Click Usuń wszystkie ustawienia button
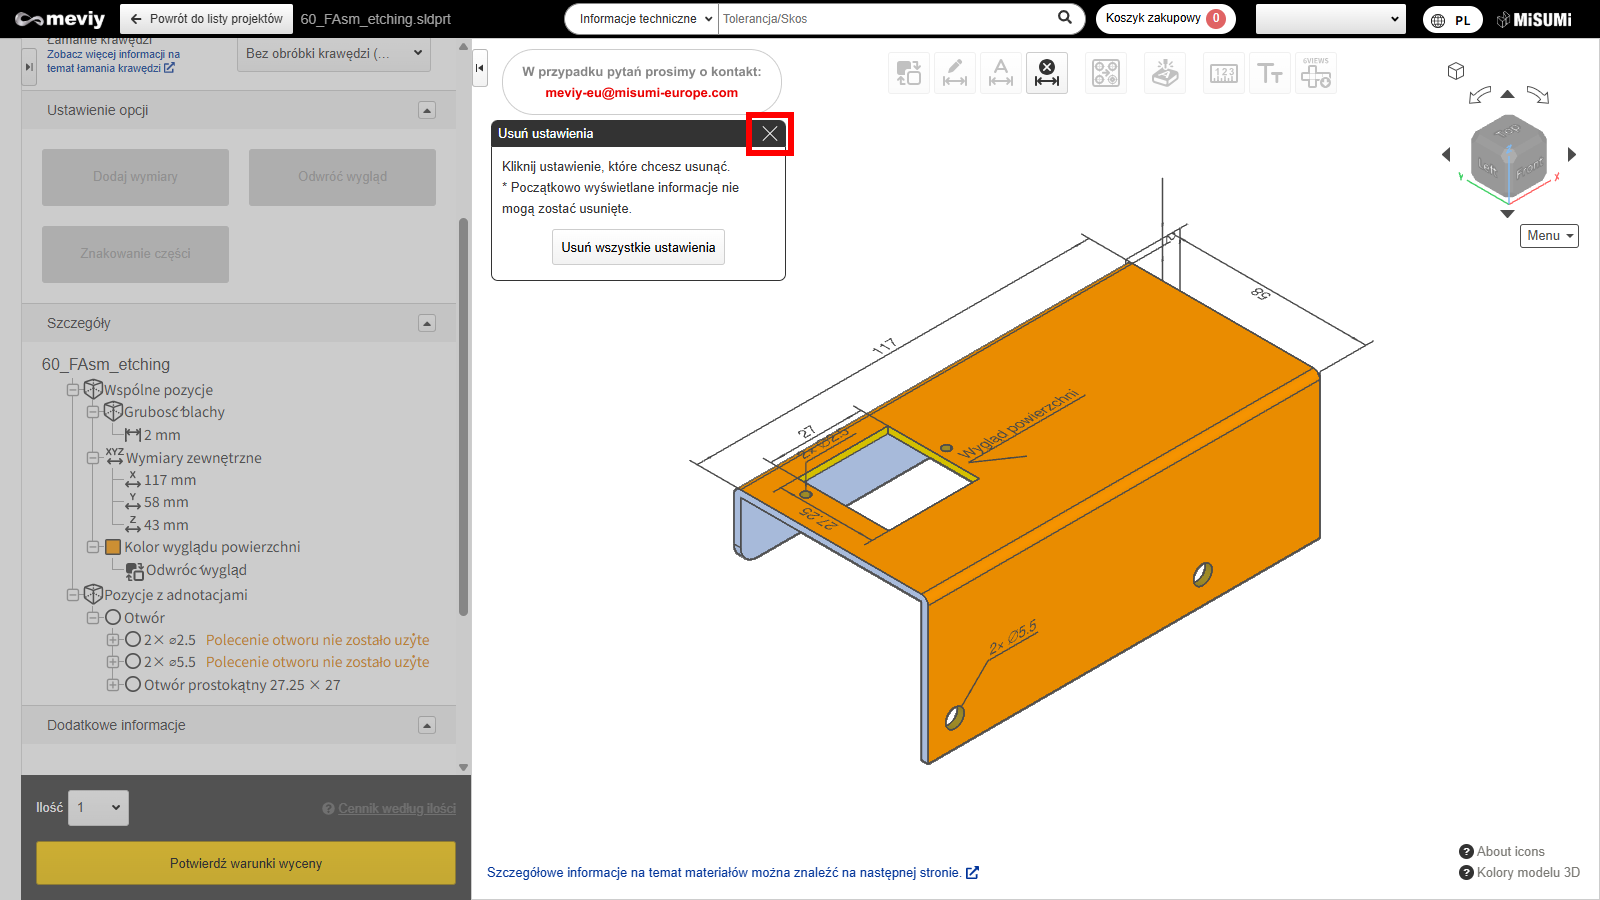 638,247
